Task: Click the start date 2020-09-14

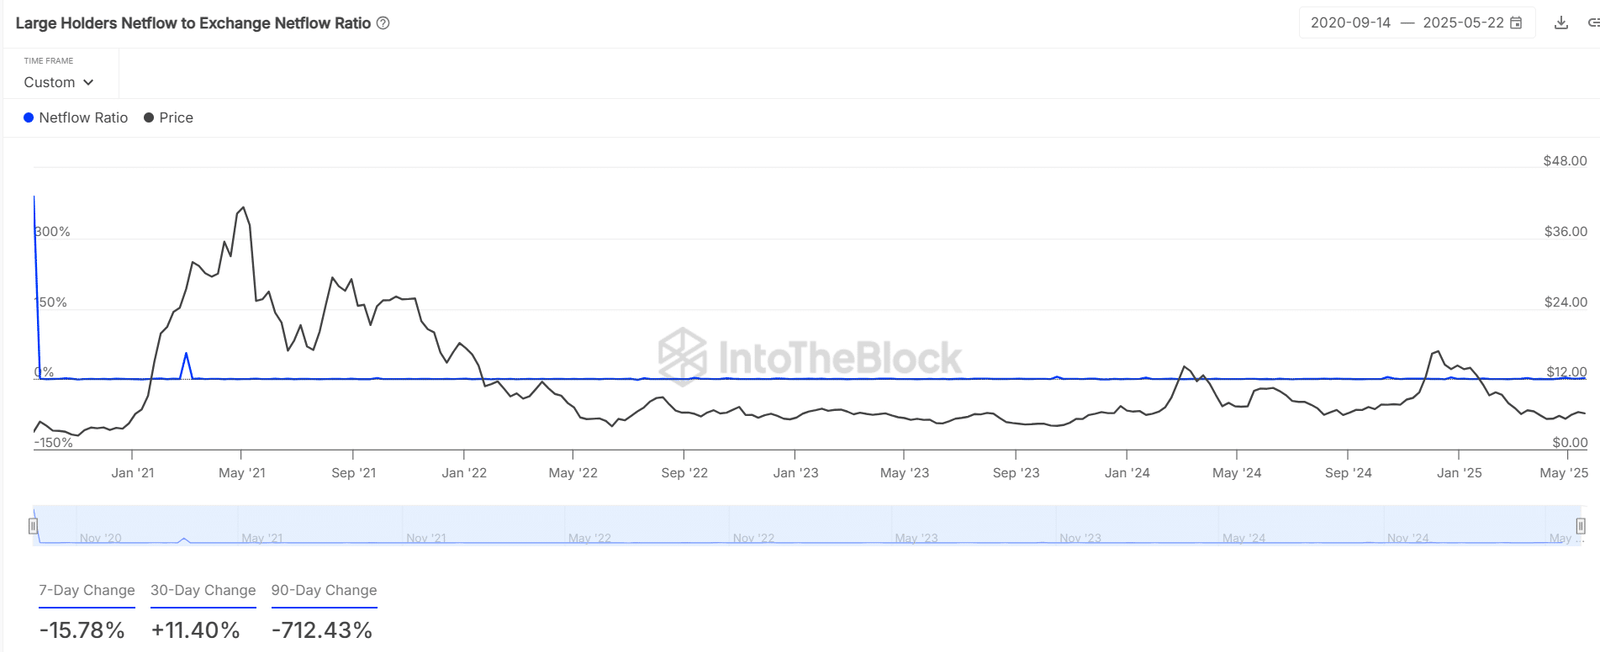Action: tap(1350, 23)
